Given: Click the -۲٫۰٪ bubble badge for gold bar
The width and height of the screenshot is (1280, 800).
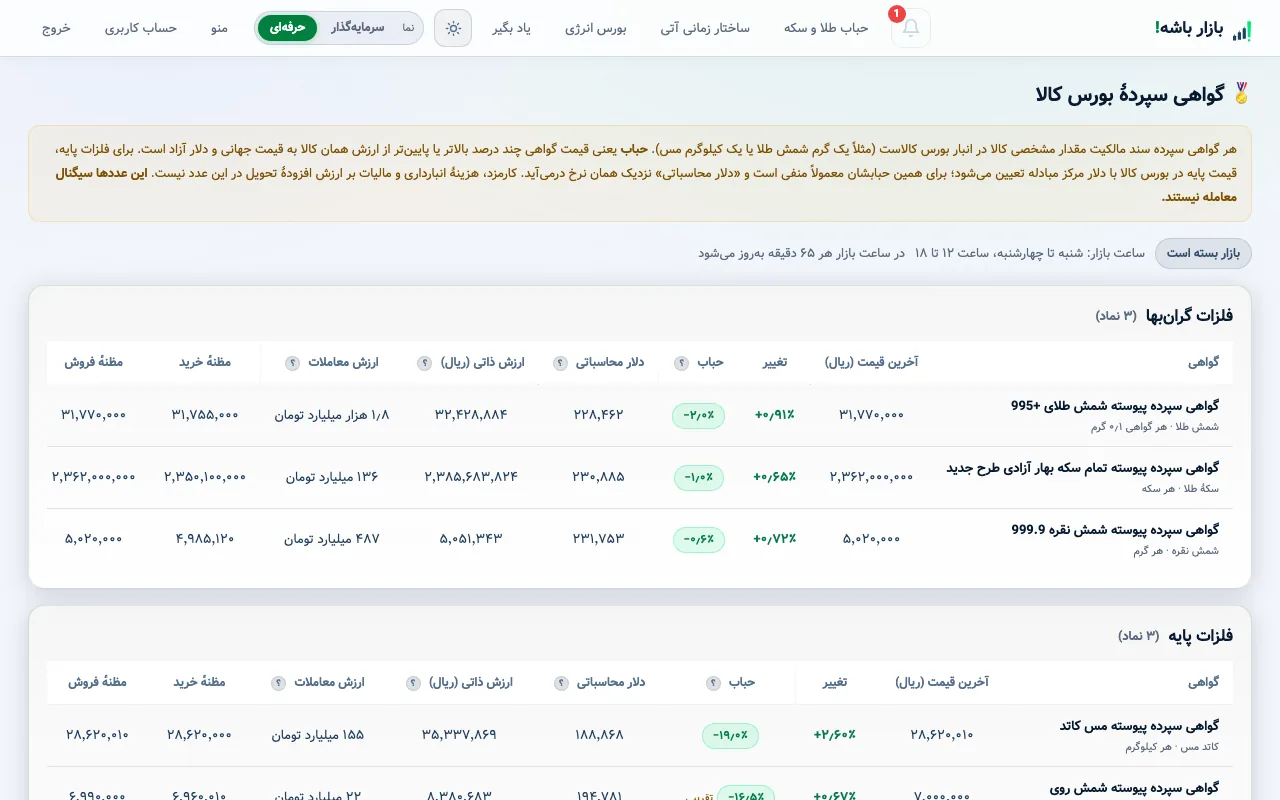Looking at the screenshot, I should click(699, 415).
